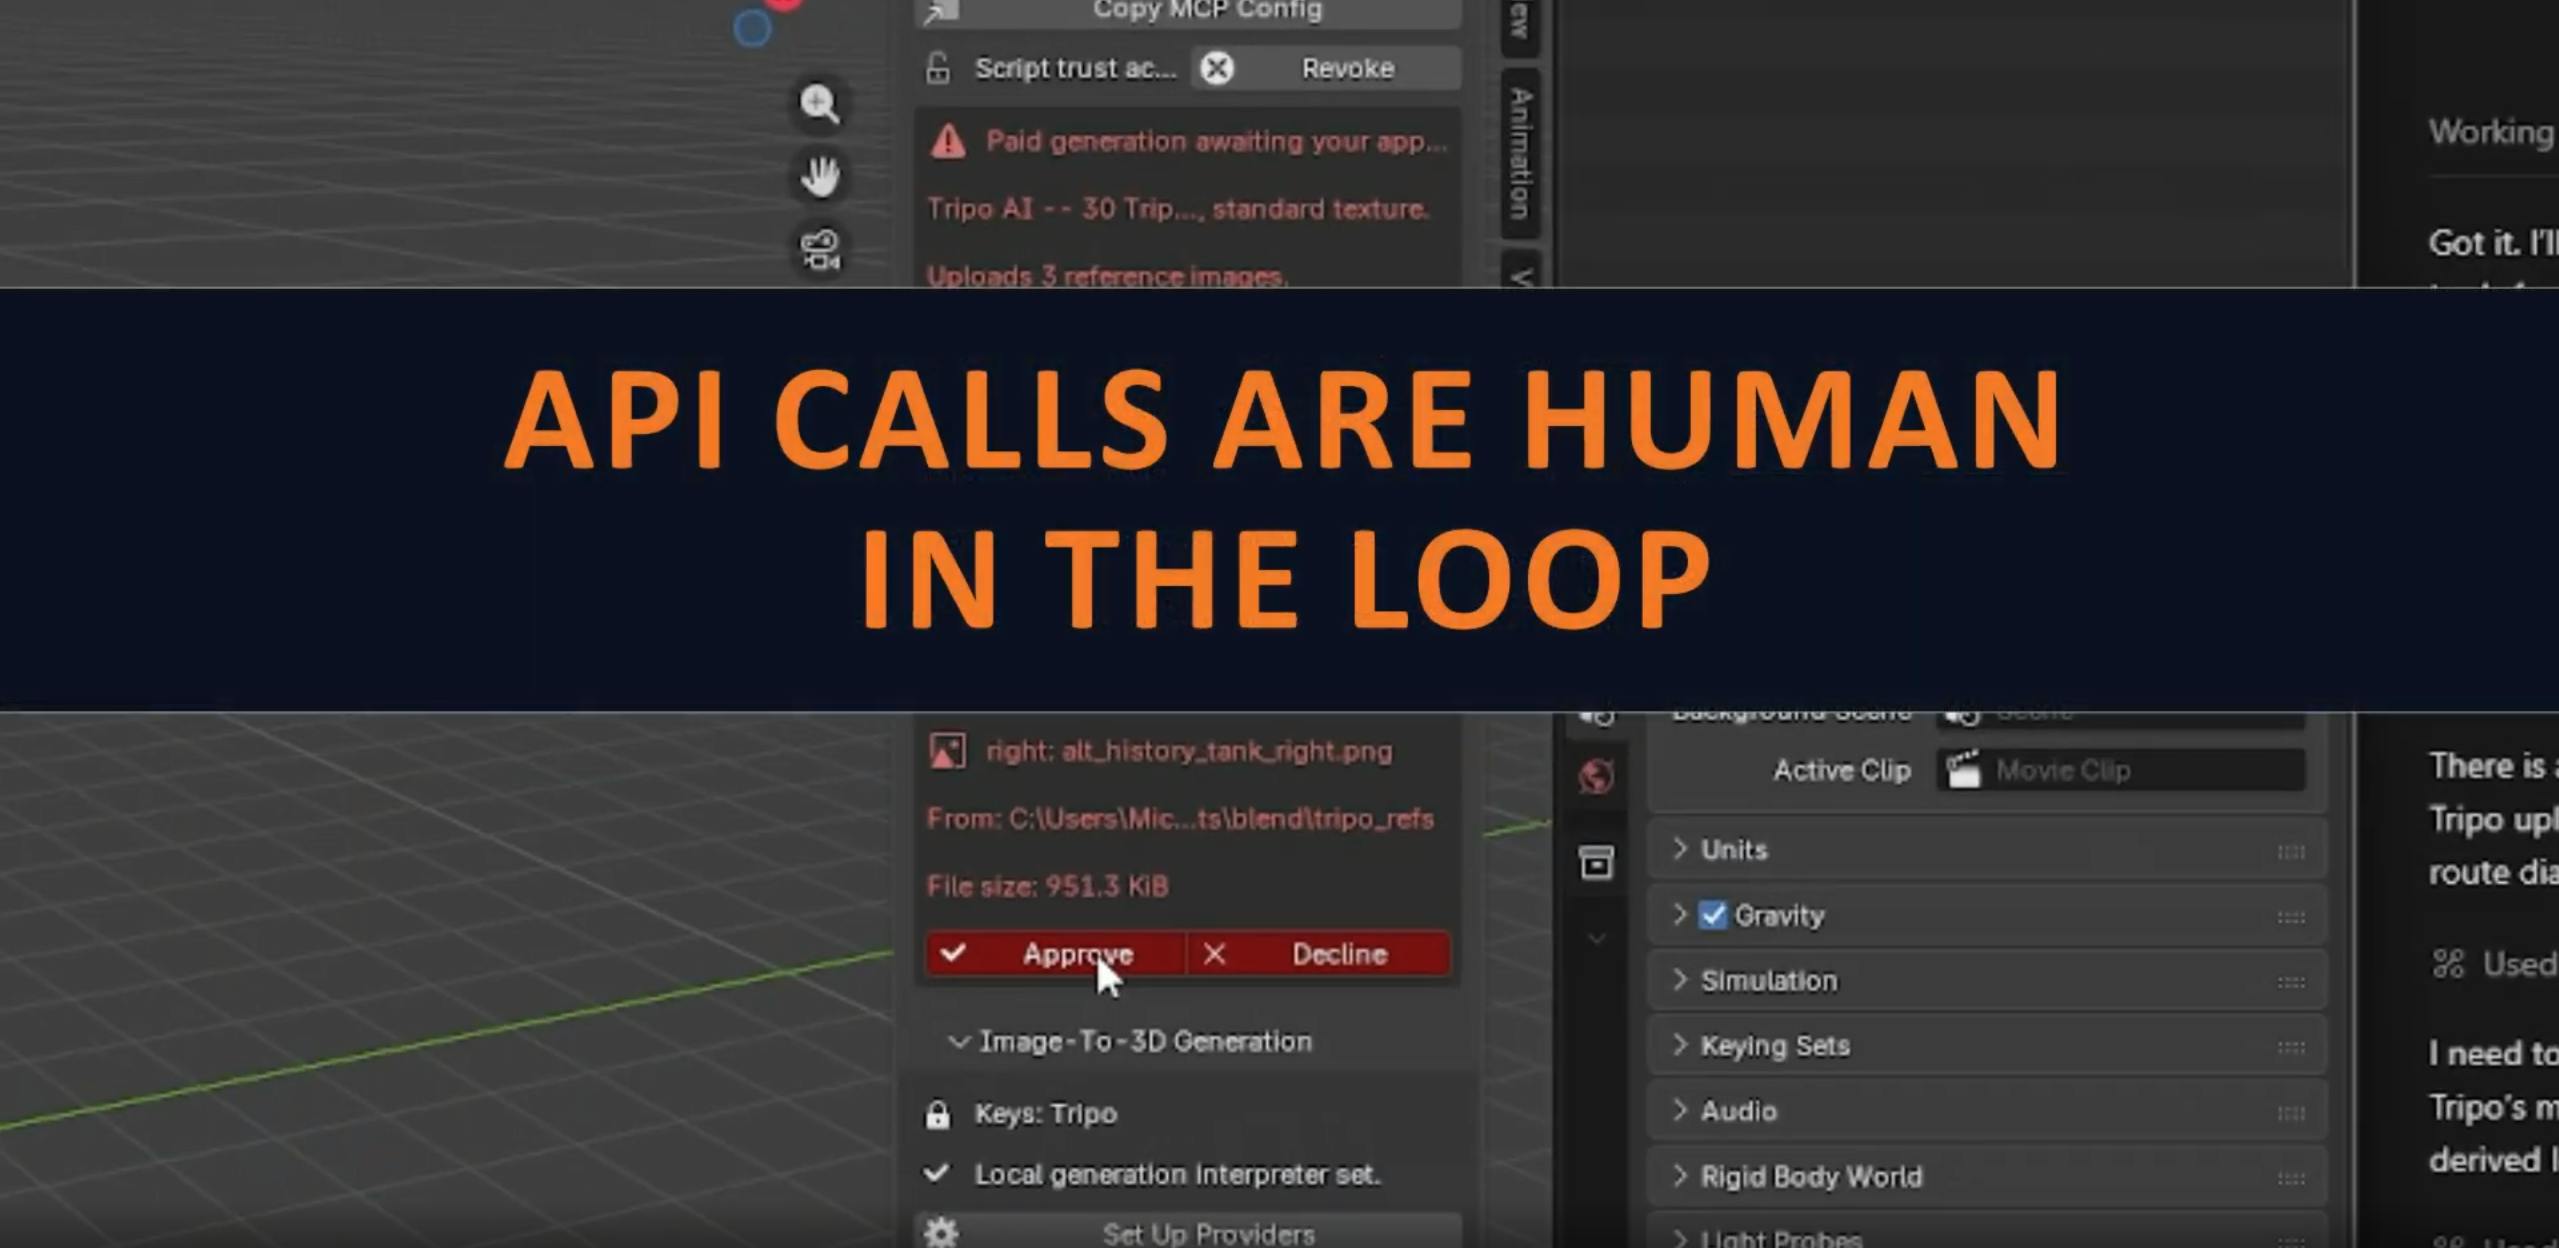Click the Movie Clip clapperboard icon
This screenshot has height=1248, width=2559.
pos(1964,770)
